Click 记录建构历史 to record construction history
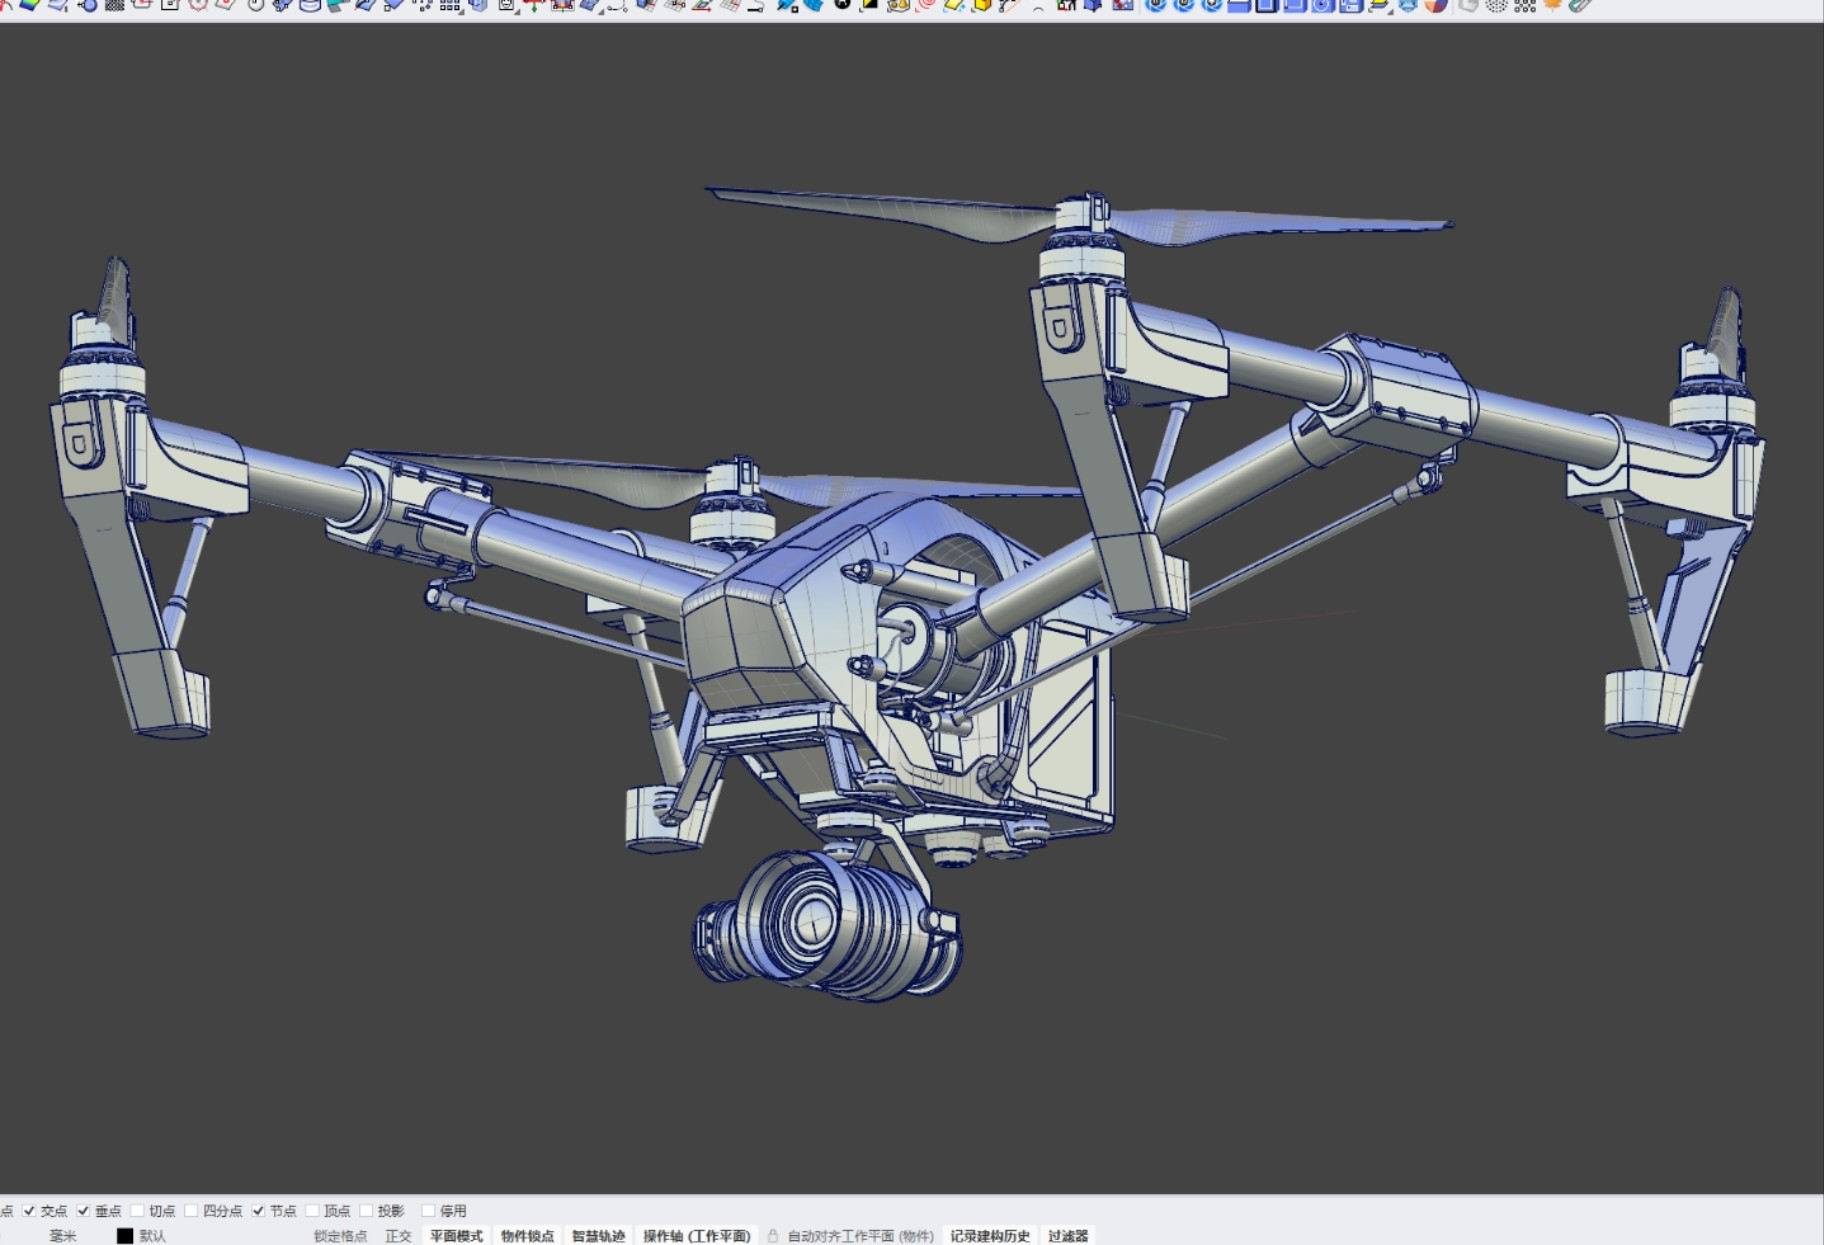The height and width of the screenshot is (1245, 1824). [x=993, y=1236]
